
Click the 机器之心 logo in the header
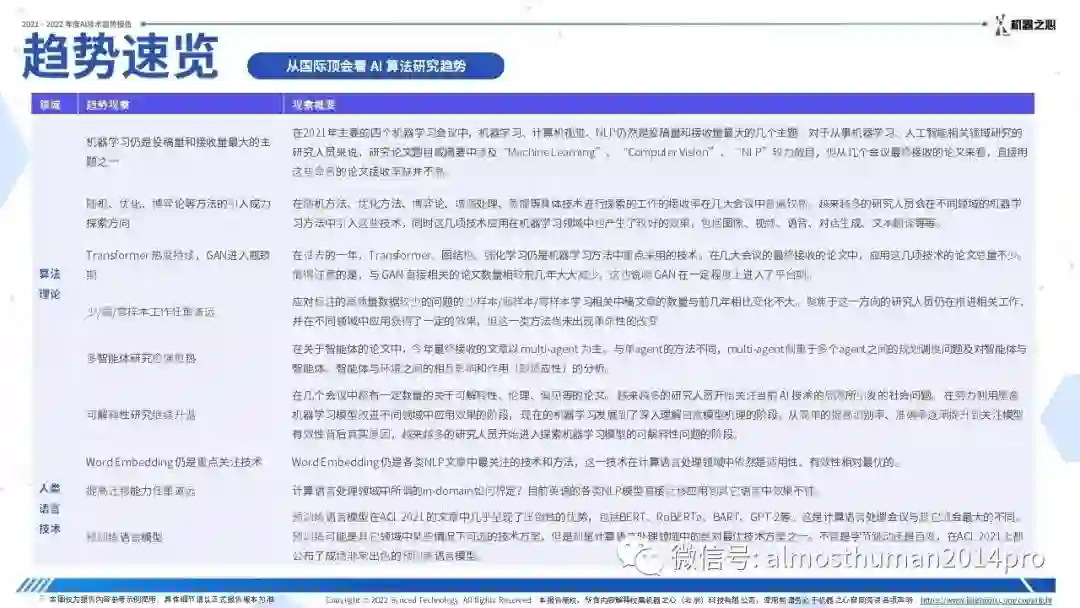(1025, 25)
